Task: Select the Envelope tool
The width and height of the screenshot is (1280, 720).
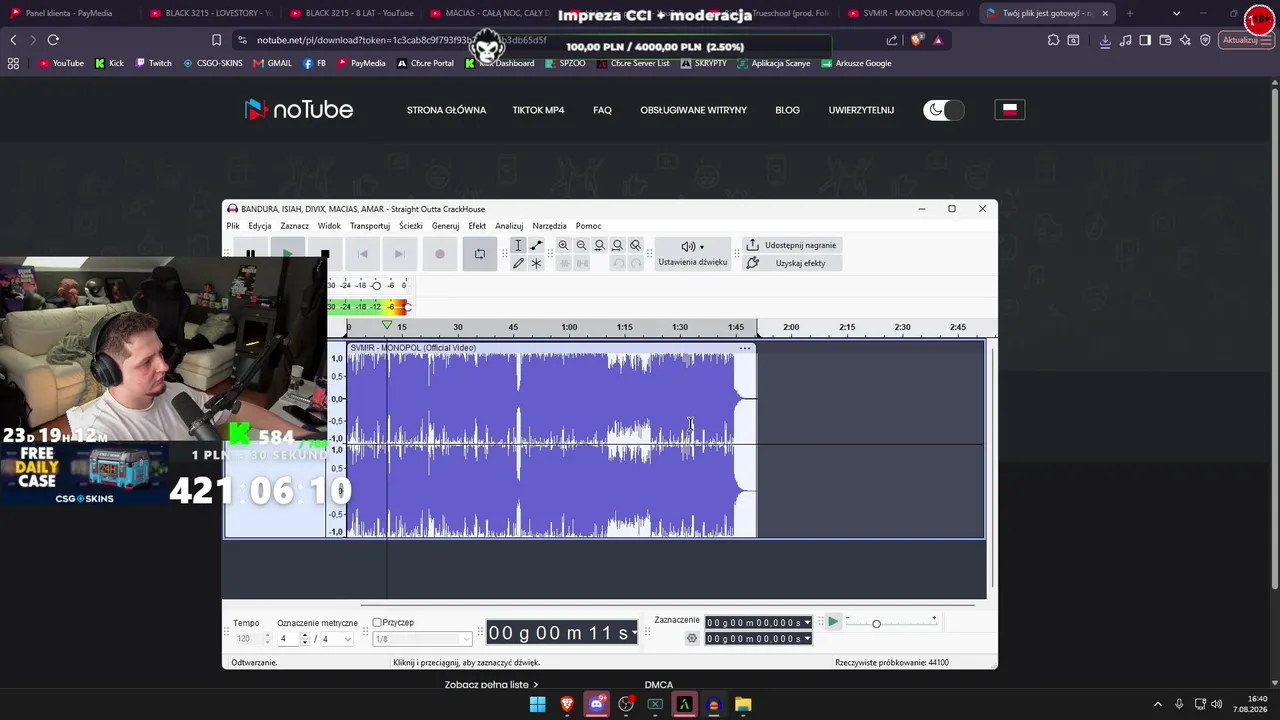Action: pos(536,245)
